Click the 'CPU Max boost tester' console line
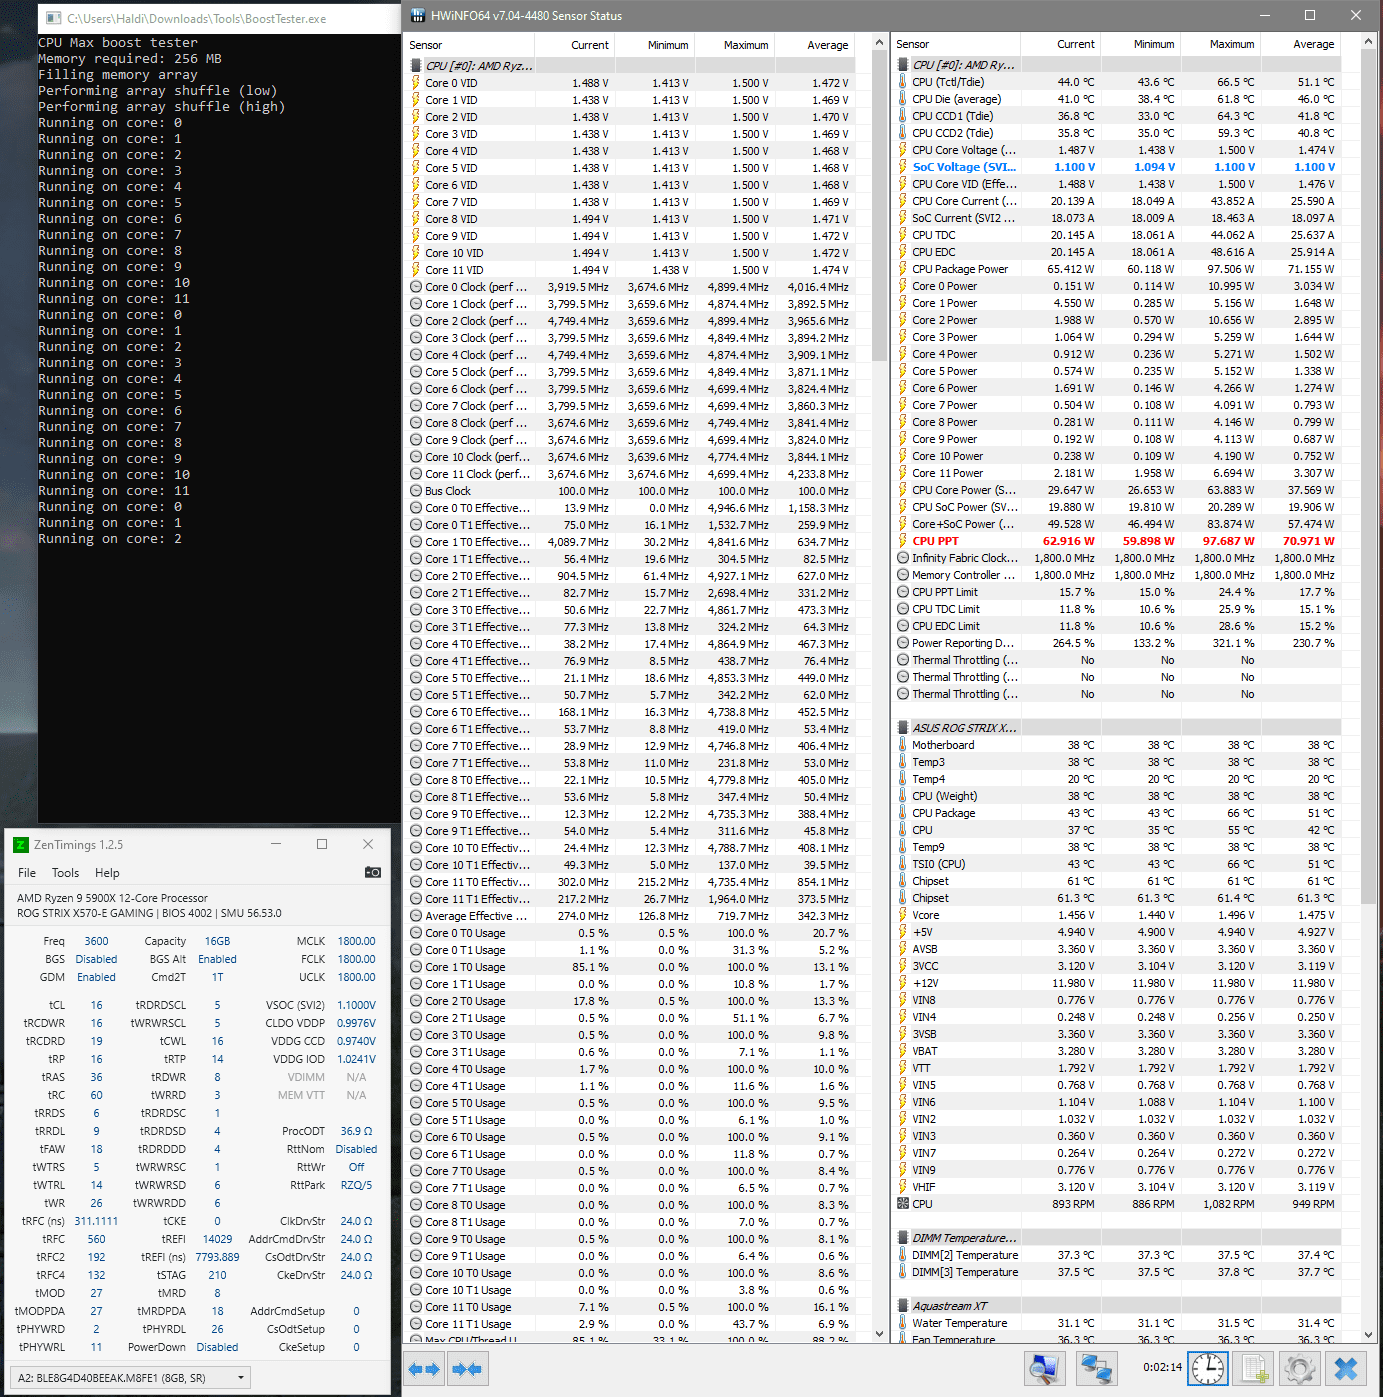The height and width of the screenshot is (1397, 1383). tap(118, 43)
